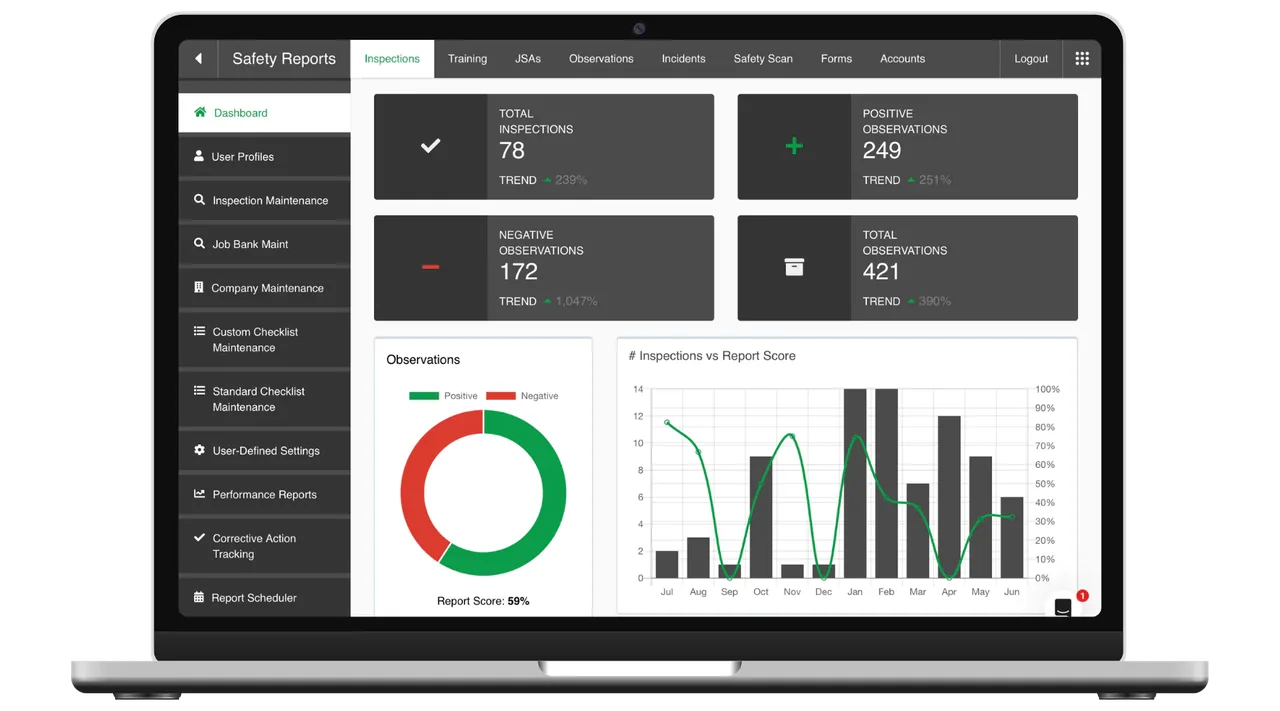Click the Jun bar in inspections chart
Image resolution: width=1280 pixels, height=711 pixels.
(1012, 537)
